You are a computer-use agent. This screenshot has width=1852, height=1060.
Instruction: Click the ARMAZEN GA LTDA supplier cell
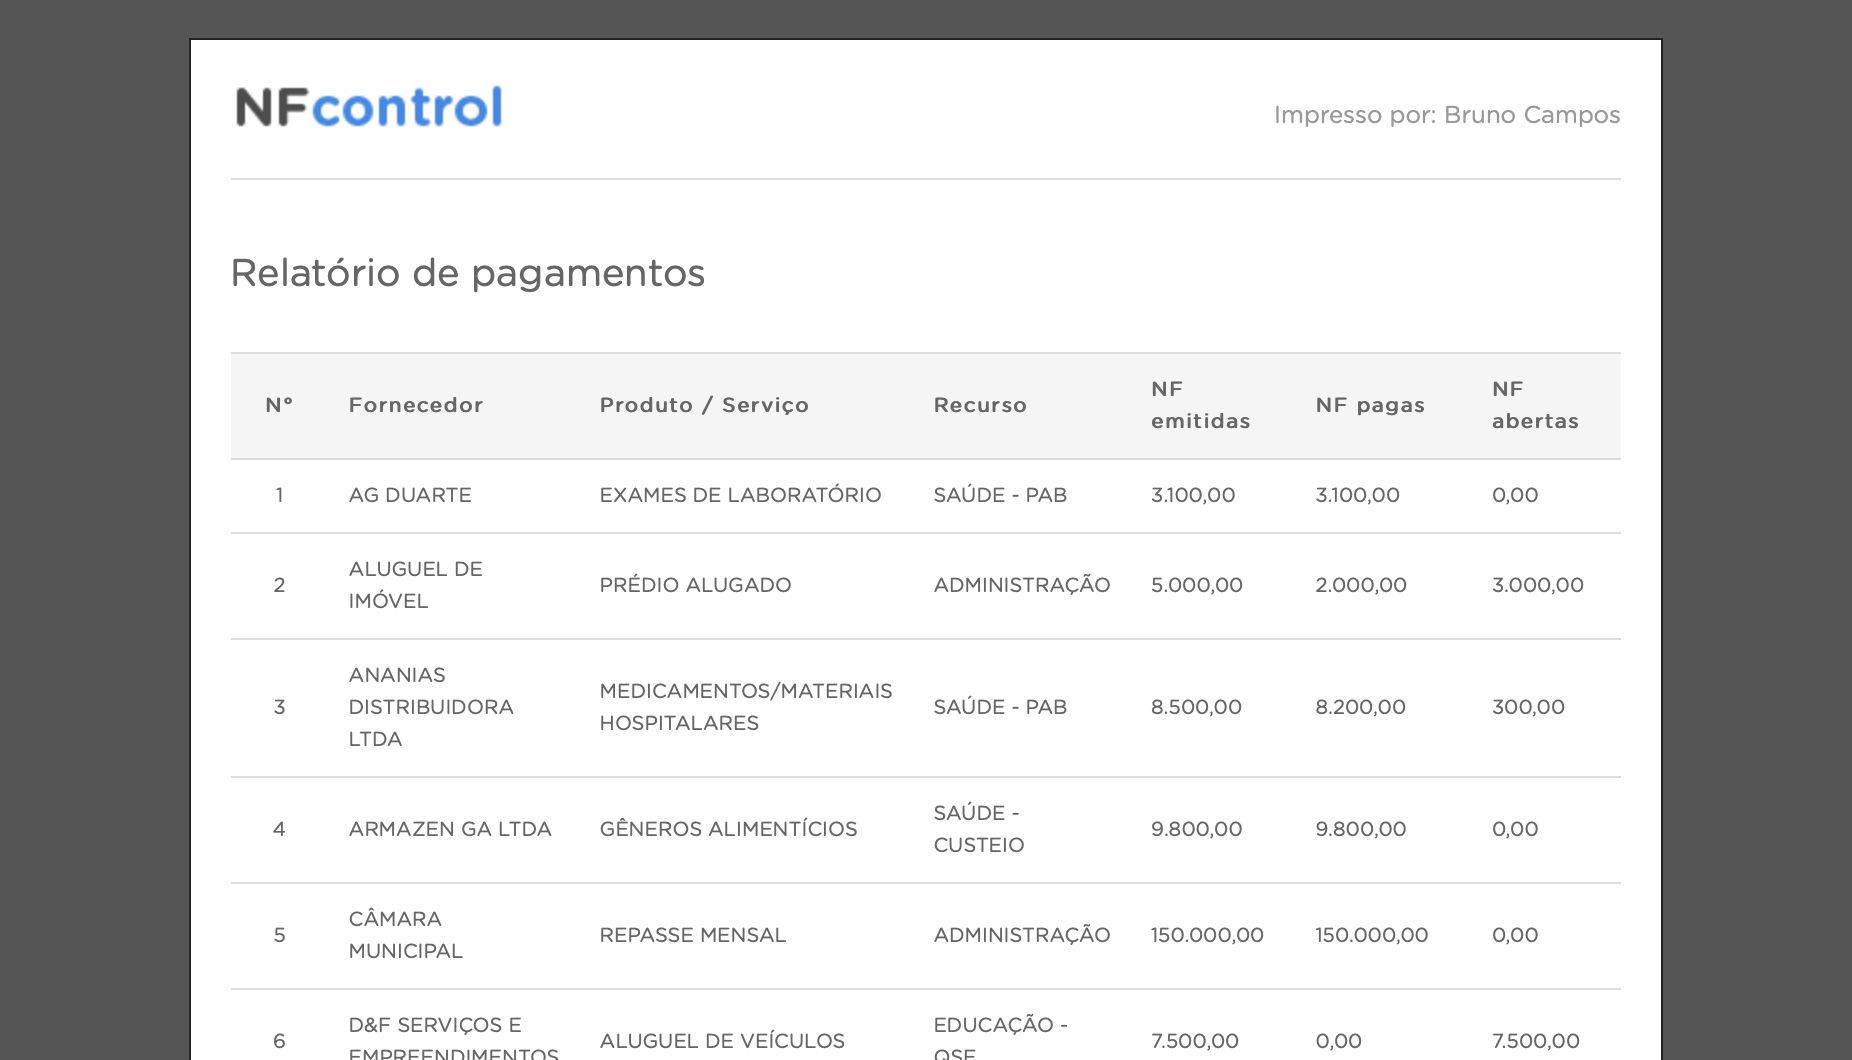point(449,829)
